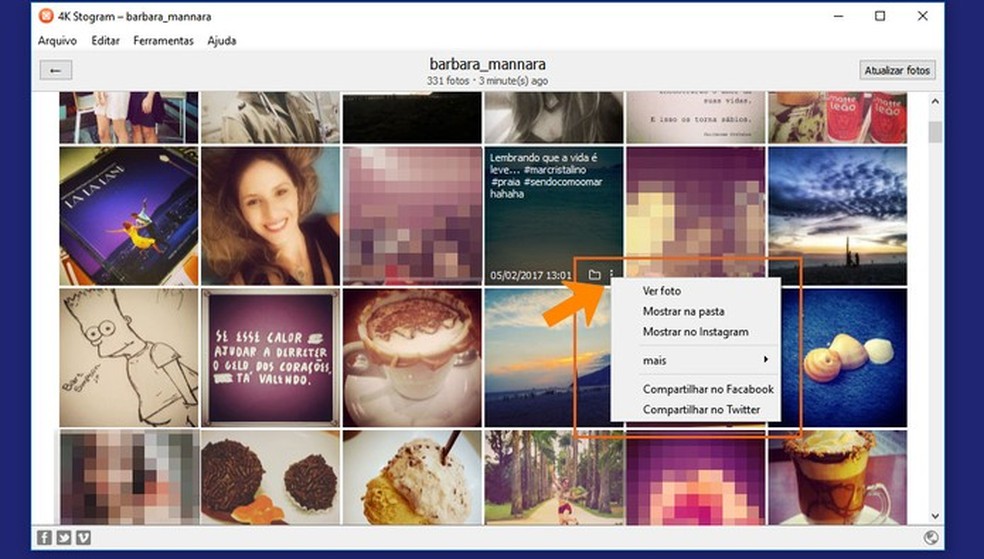Click the globe icon in status bar
984x559 pixels.
[931, 537]
